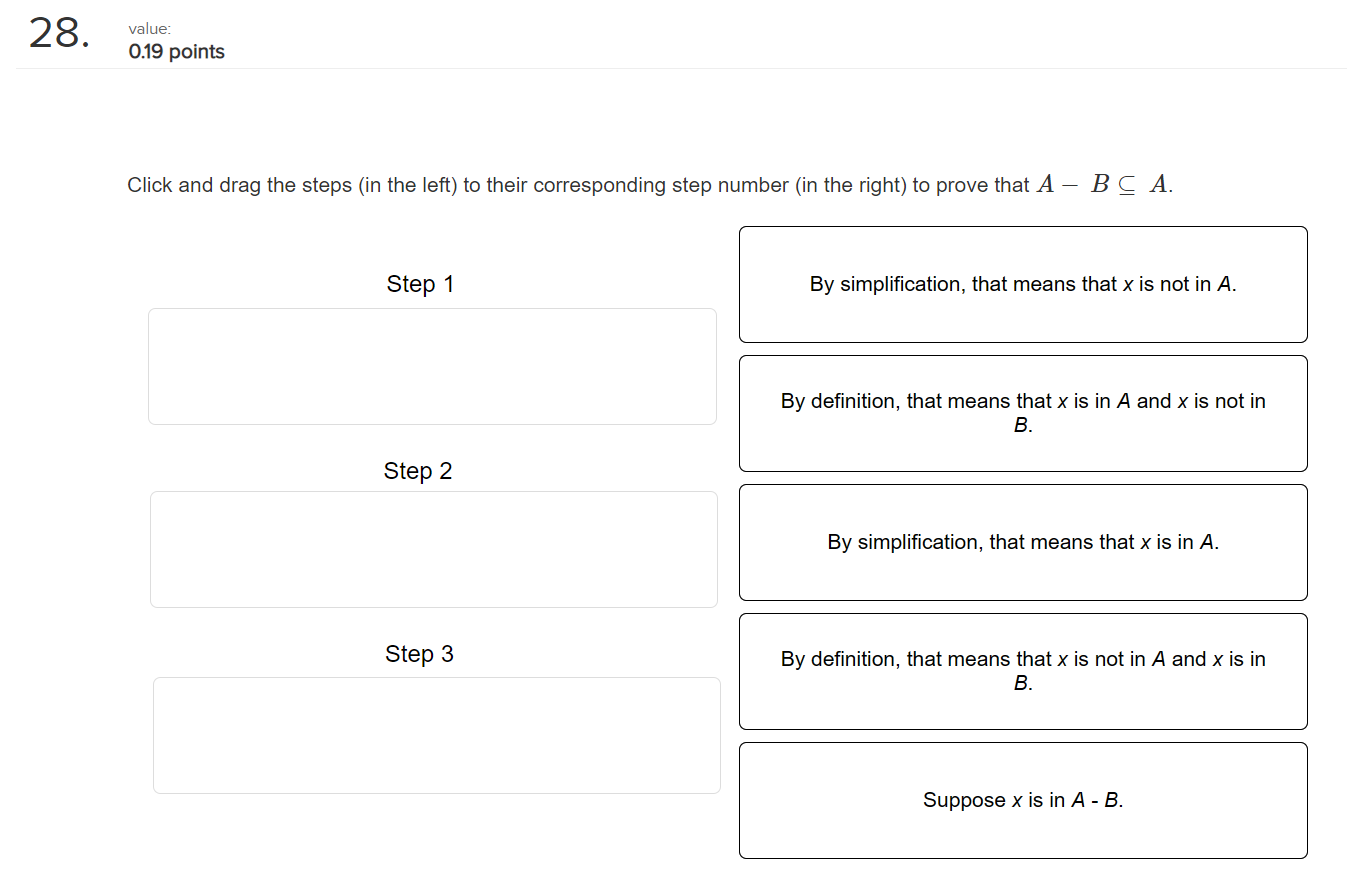Viewport: 1347px width, 869px height.
Task: Click the 'value:' label
Action: (148, 29)
